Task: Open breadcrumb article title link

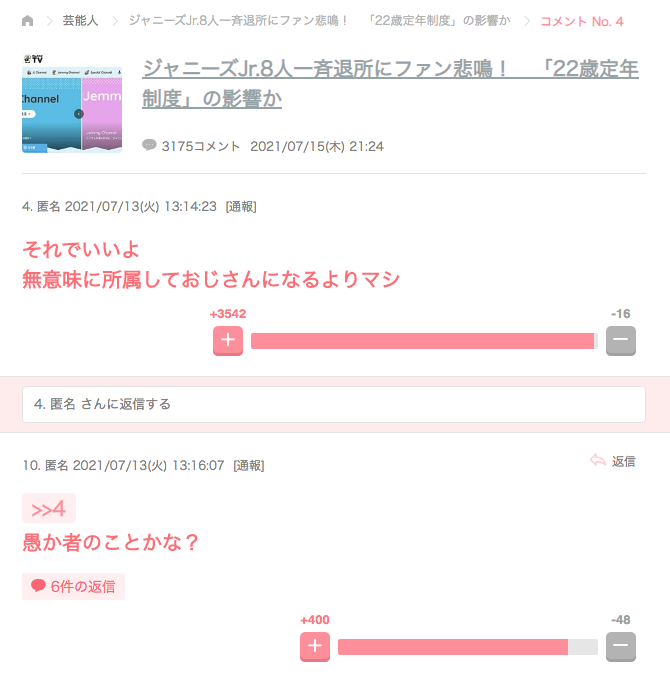Action: [x=319, y=21]
